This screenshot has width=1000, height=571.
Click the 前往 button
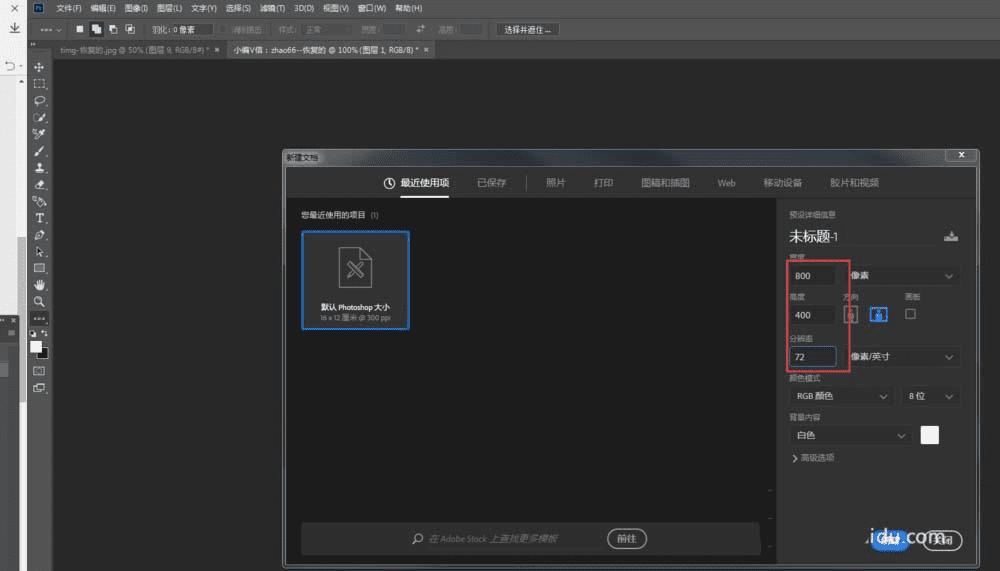click(626, 538)
